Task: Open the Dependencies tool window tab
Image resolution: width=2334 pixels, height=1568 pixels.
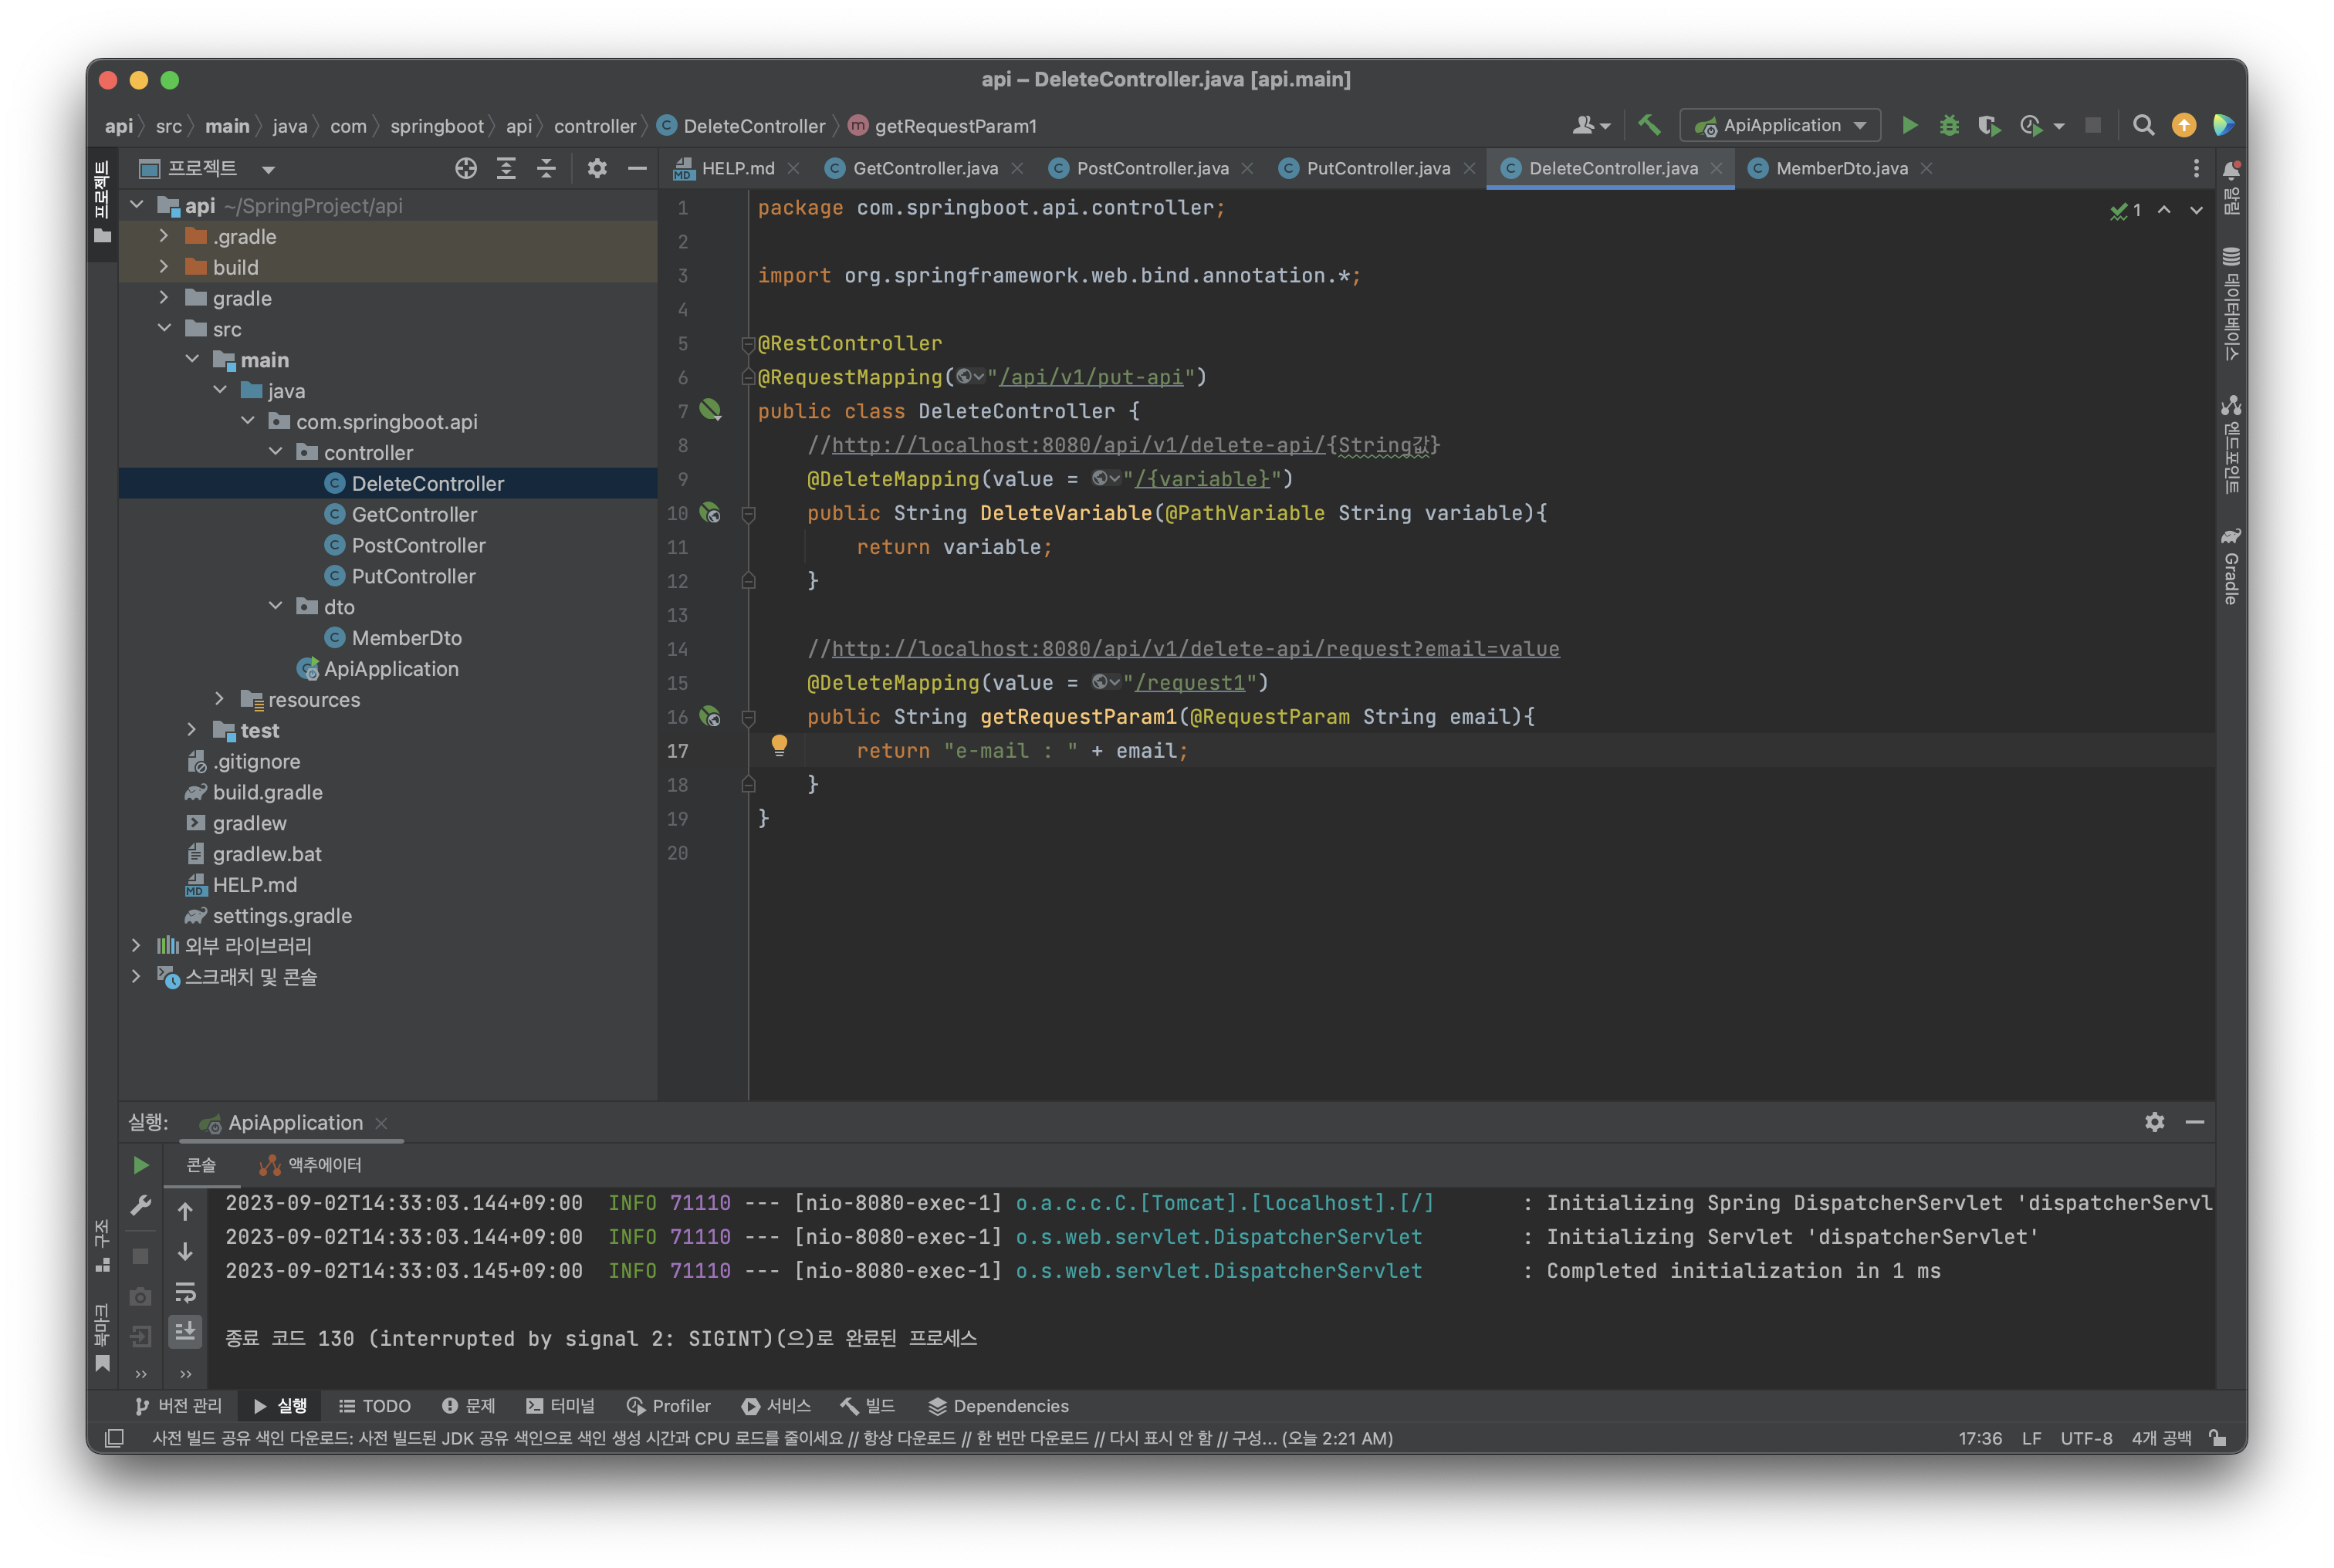Action: coord(998,1406)
